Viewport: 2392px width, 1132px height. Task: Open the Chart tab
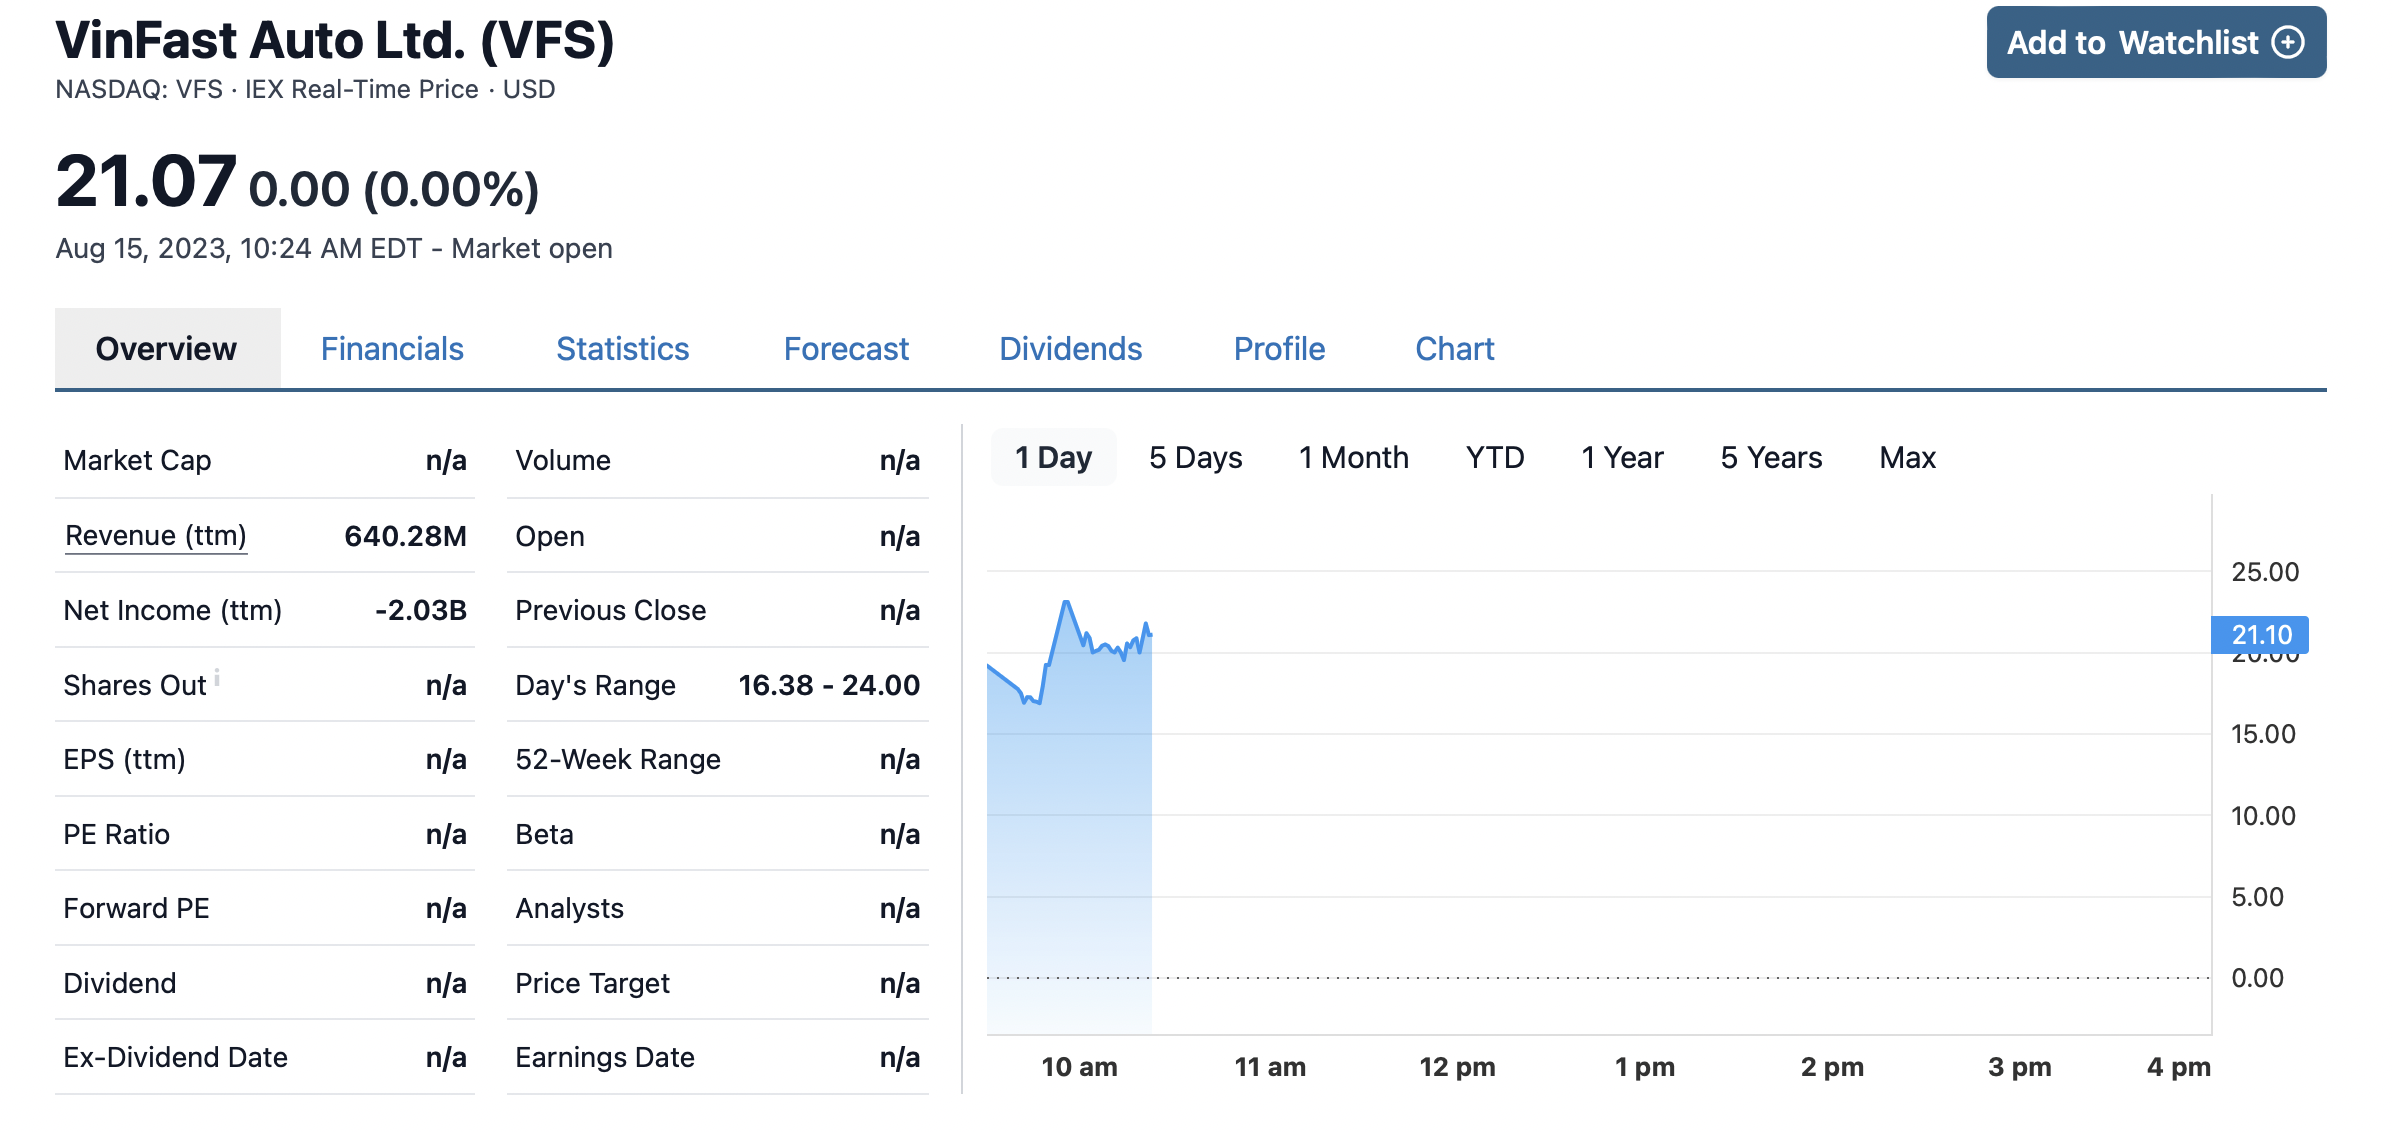coord(1454,349)
